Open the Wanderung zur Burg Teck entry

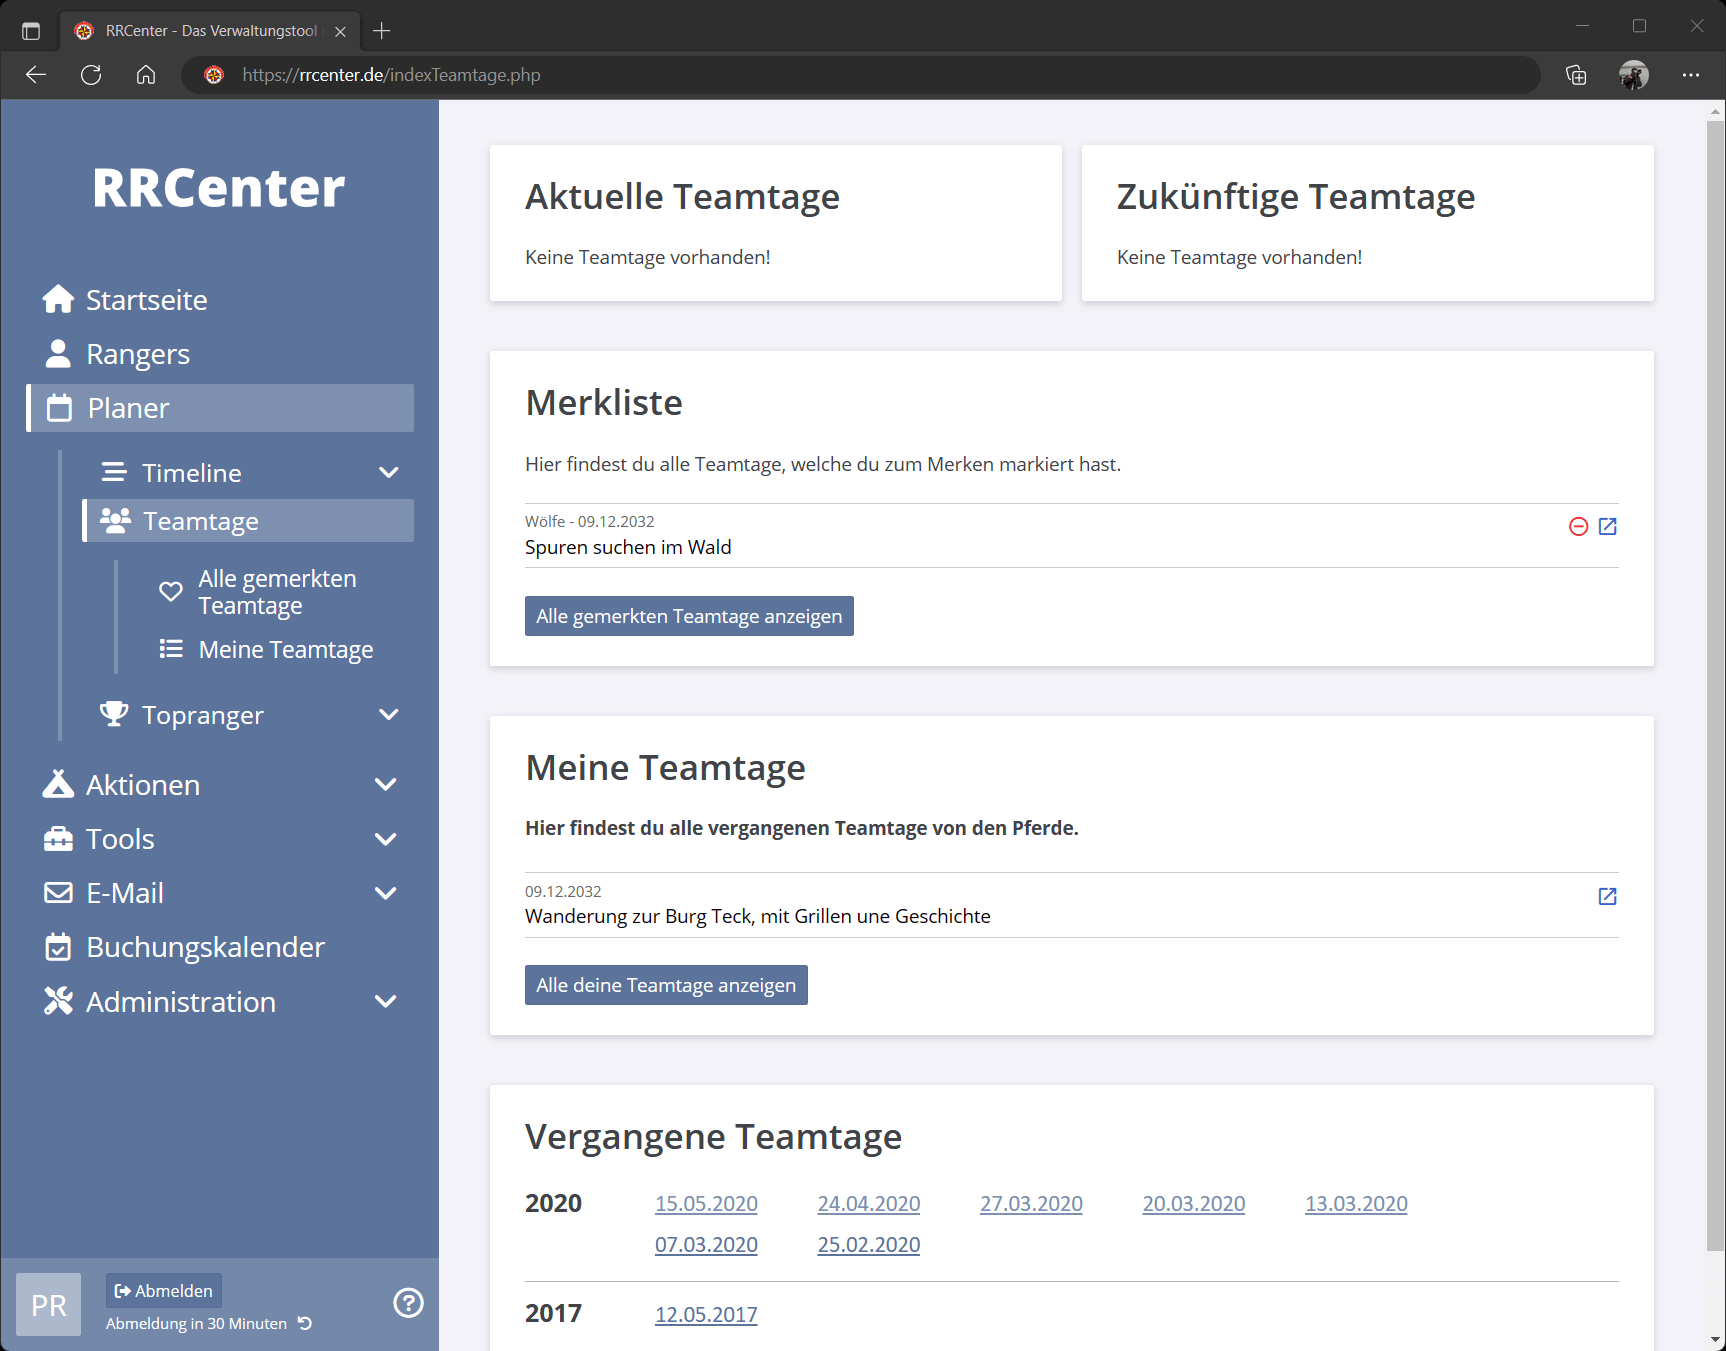pyautogui.click(x=1607, y=897)
